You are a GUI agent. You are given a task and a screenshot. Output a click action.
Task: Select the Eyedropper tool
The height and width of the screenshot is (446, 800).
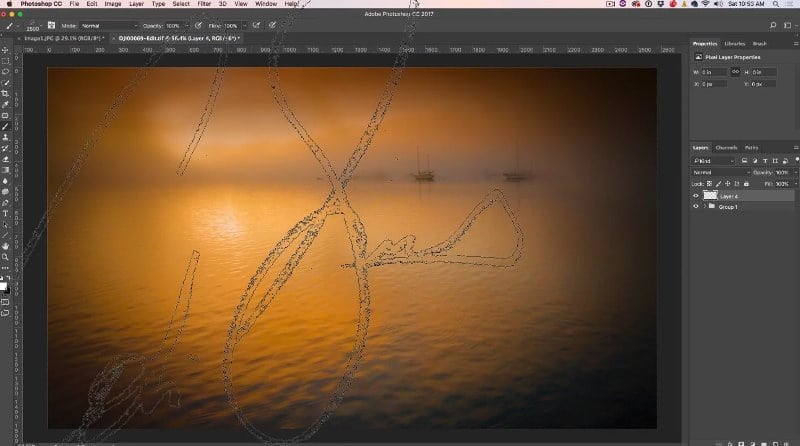pos(5,105)
